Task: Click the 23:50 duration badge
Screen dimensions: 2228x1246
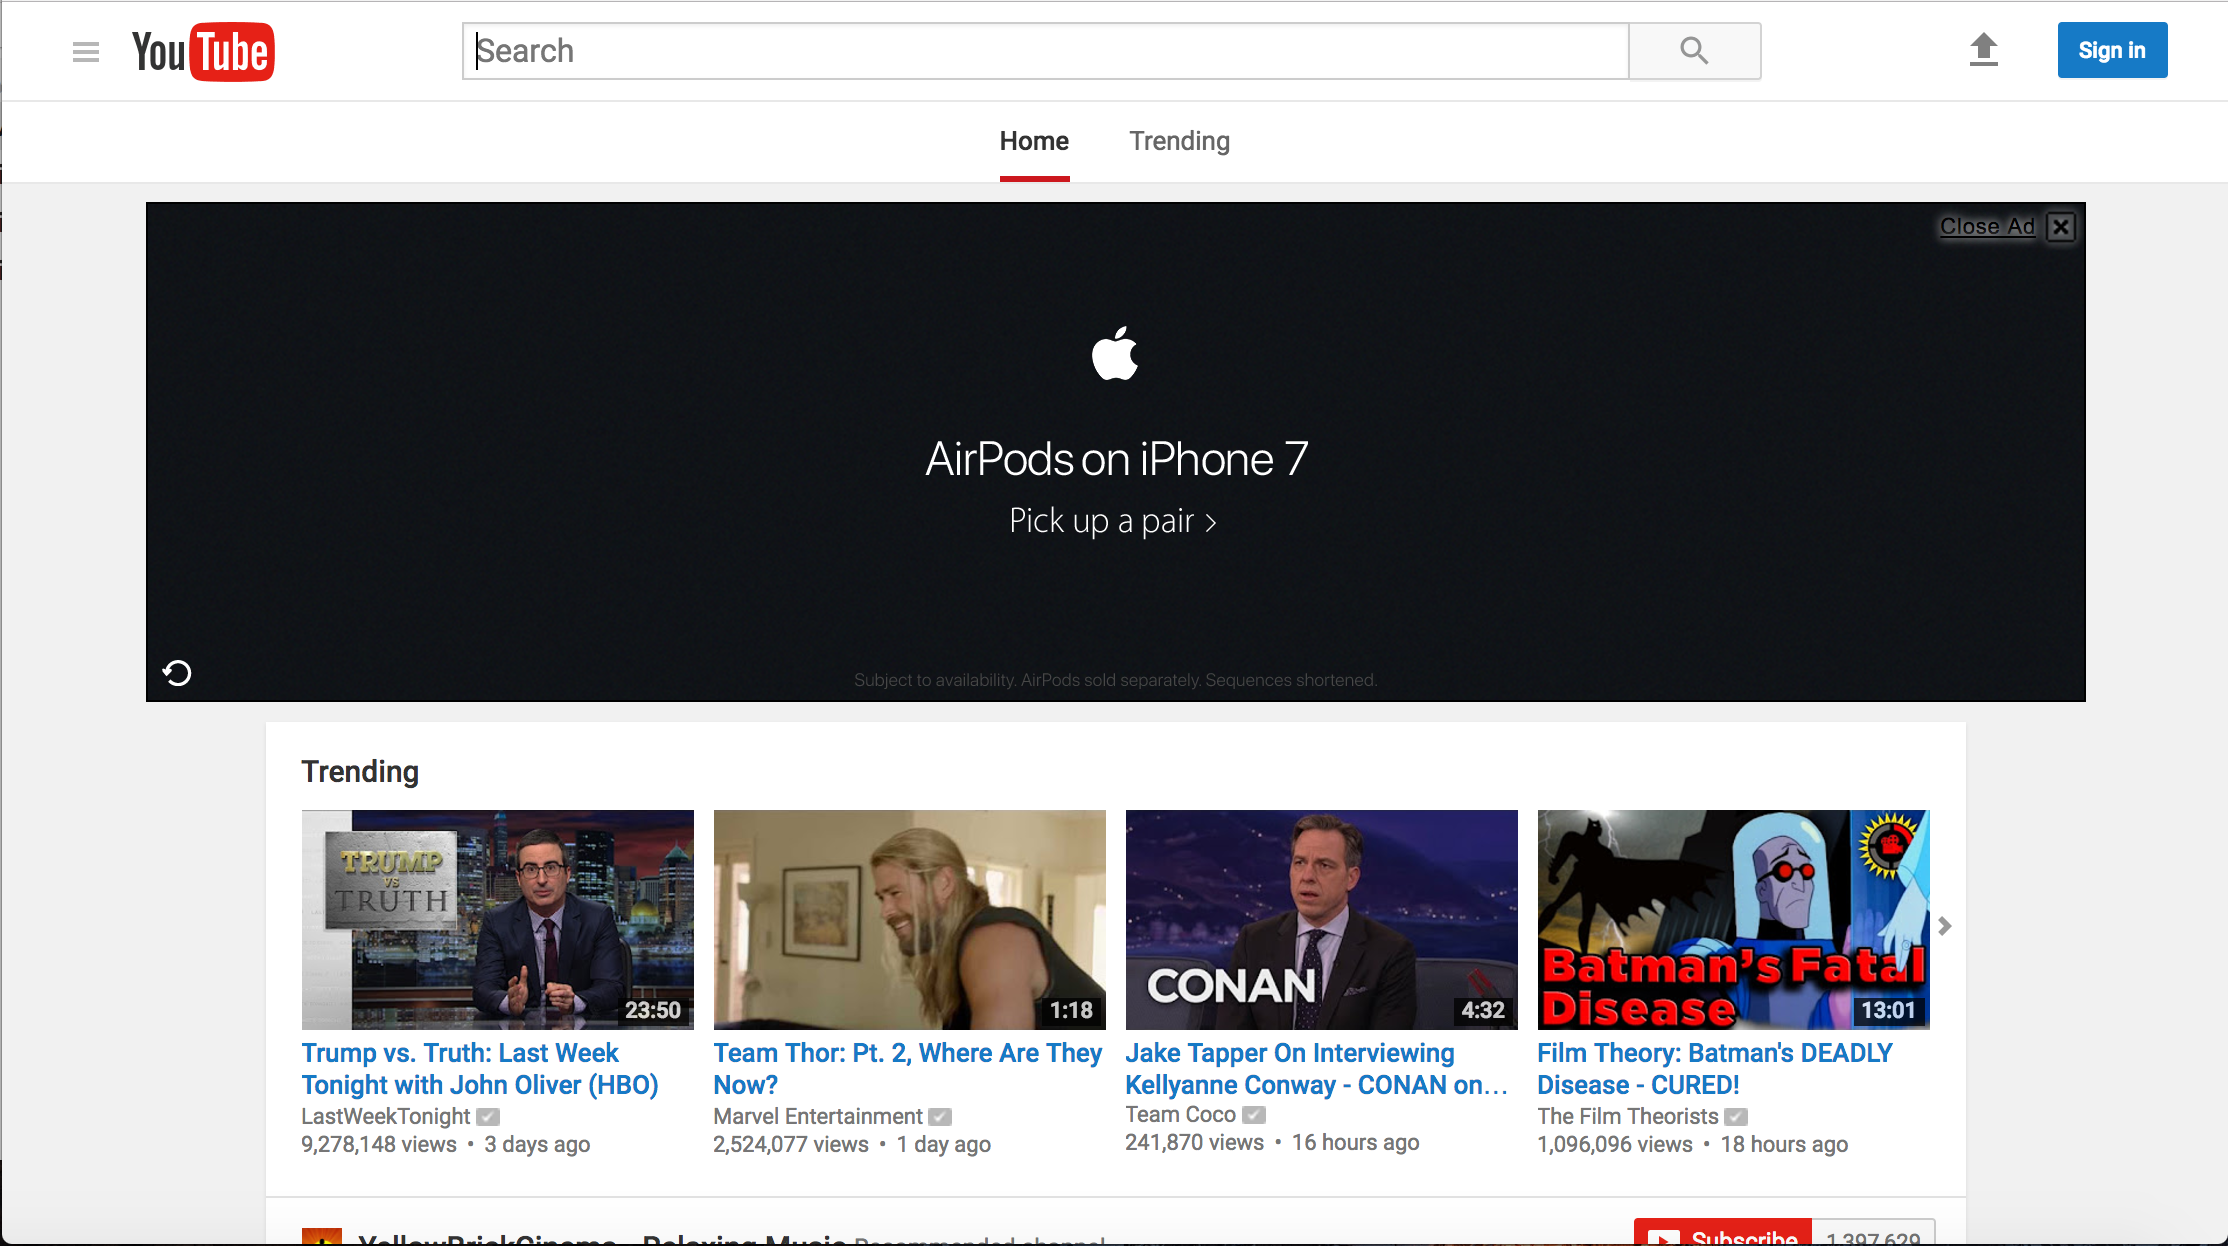Action: [653, 1011]
